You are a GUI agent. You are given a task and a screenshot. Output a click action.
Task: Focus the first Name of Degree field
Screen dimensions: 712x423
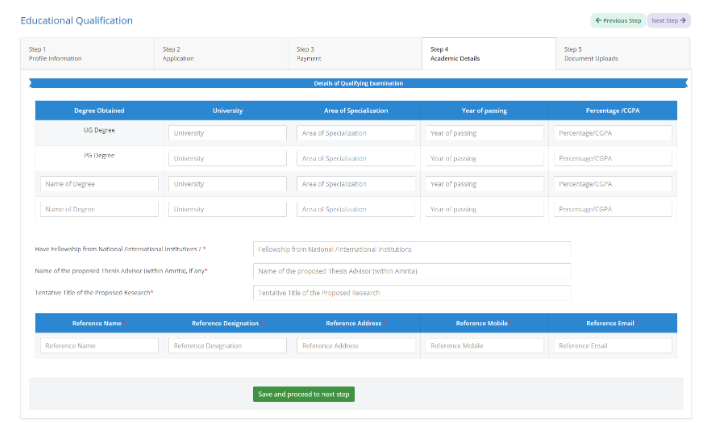[99, 184]
